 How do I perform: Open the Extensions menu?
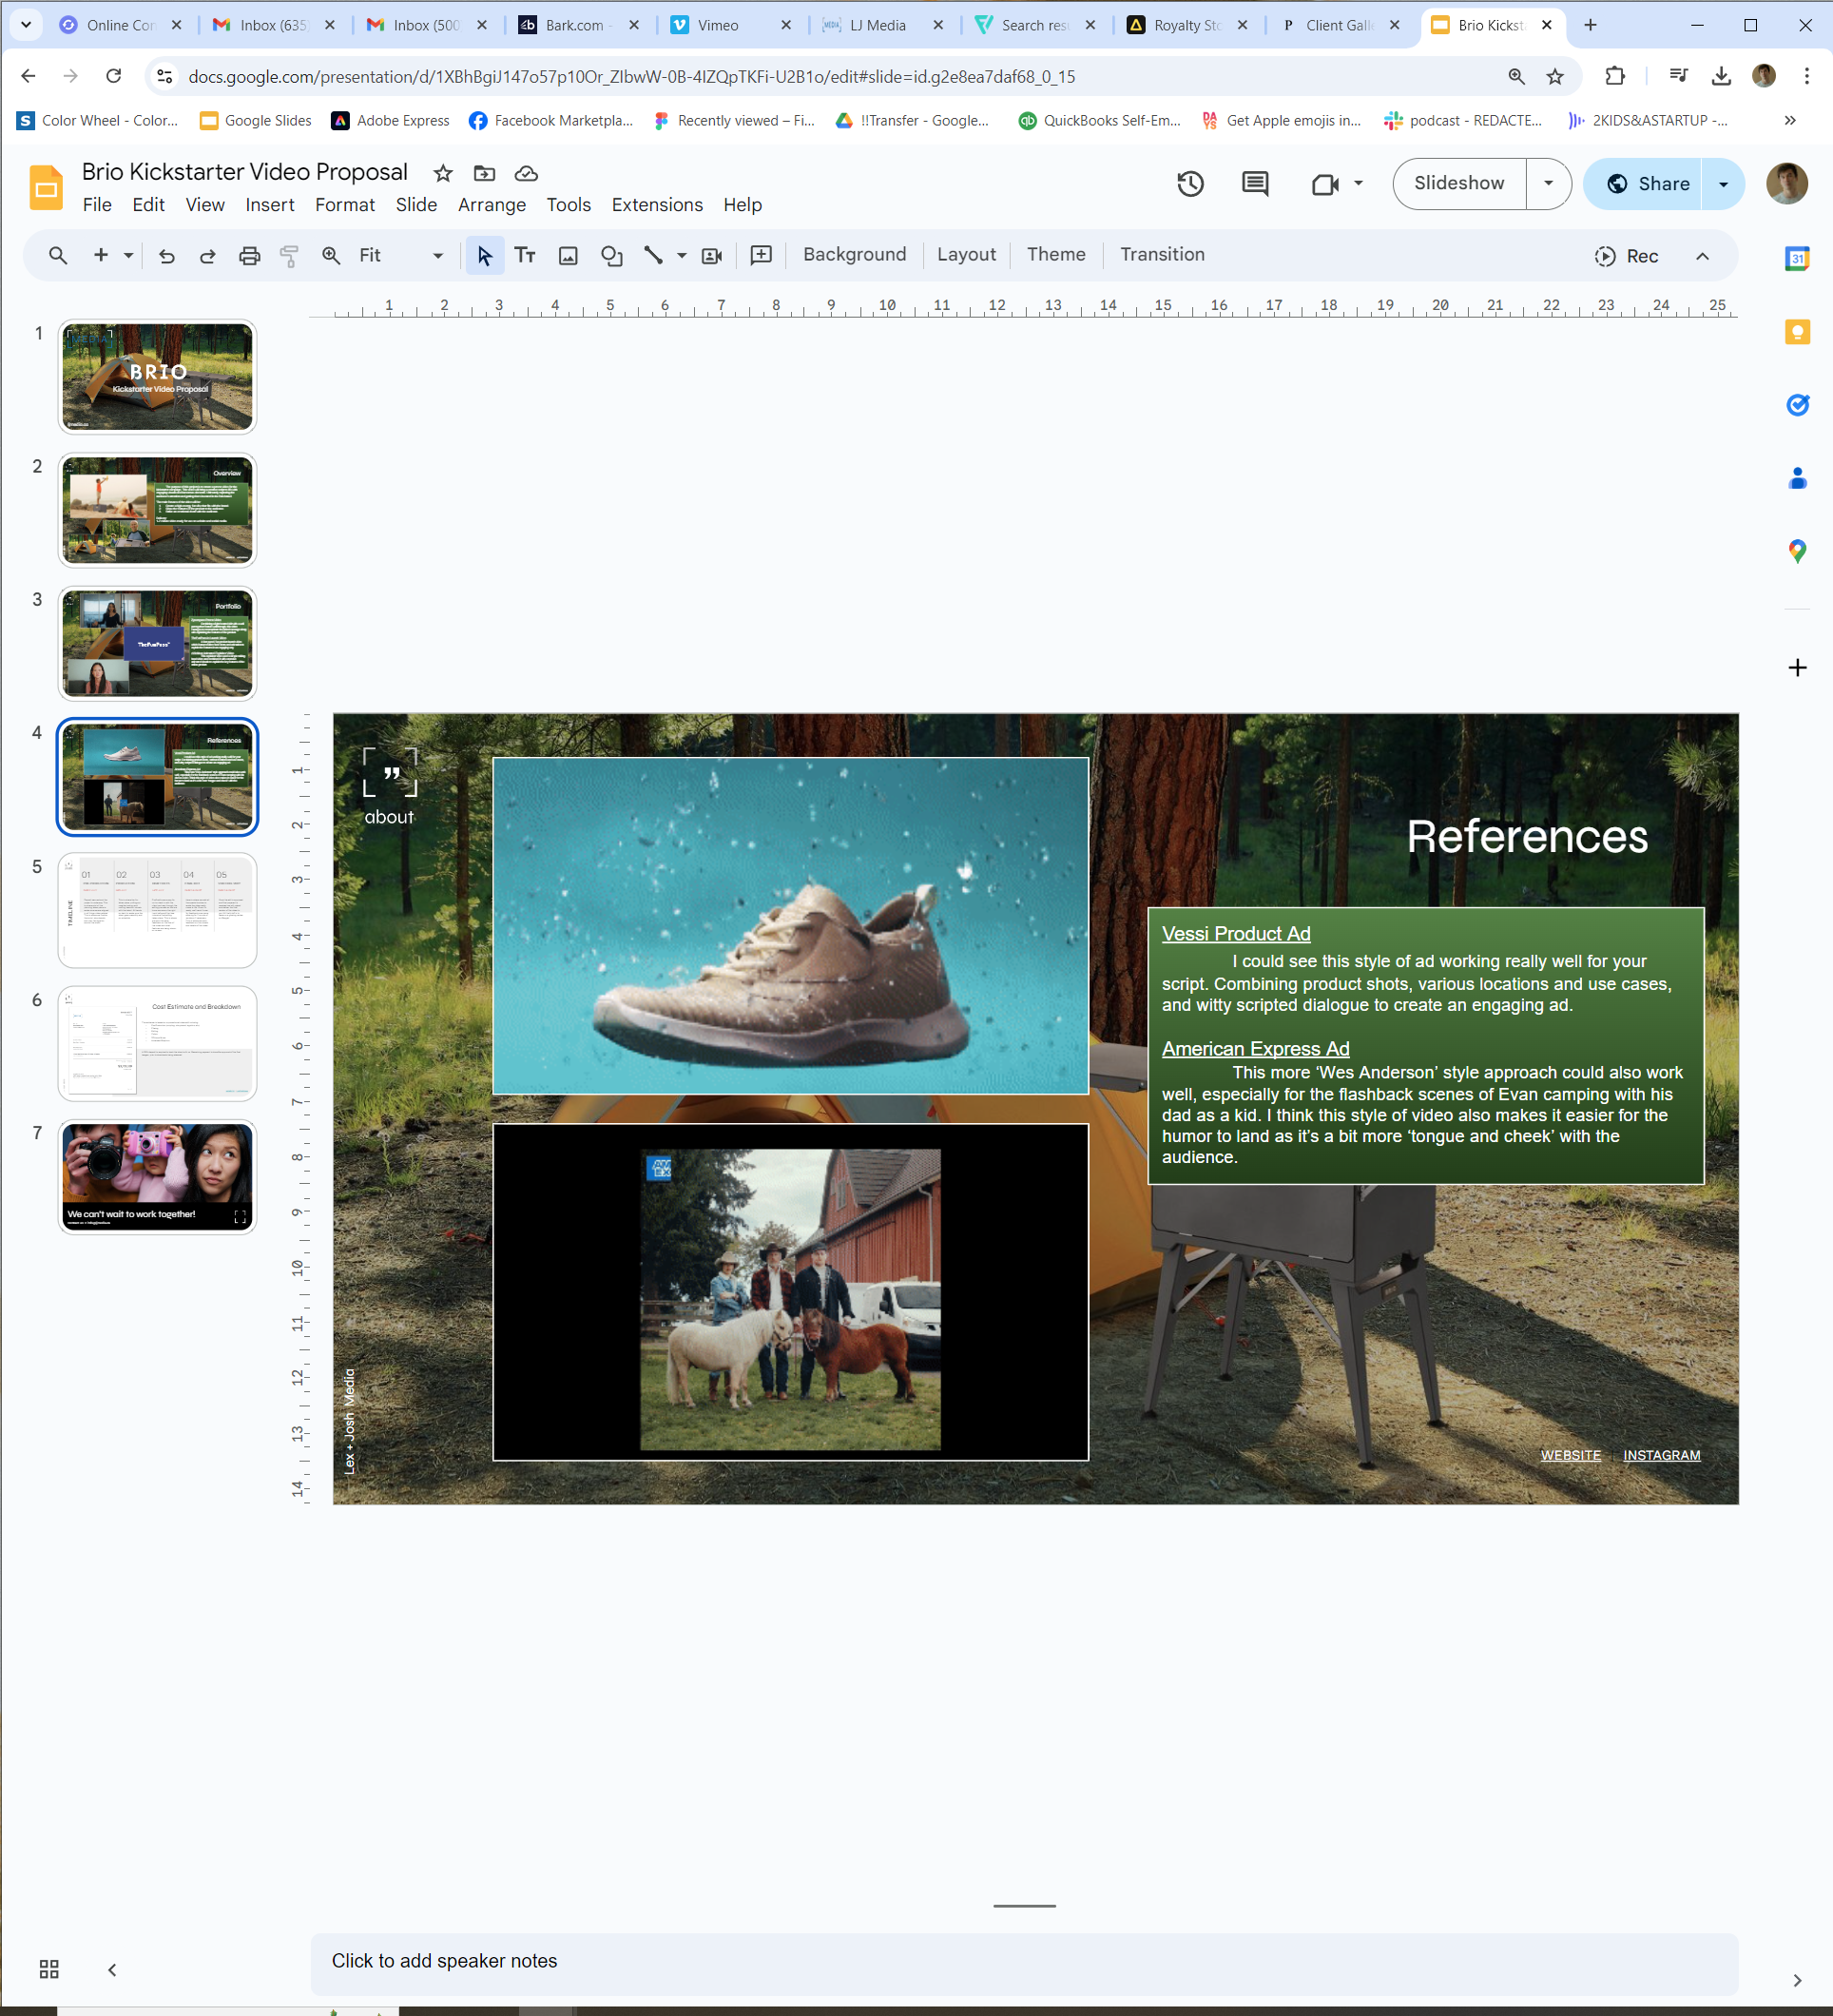(657, 204)
